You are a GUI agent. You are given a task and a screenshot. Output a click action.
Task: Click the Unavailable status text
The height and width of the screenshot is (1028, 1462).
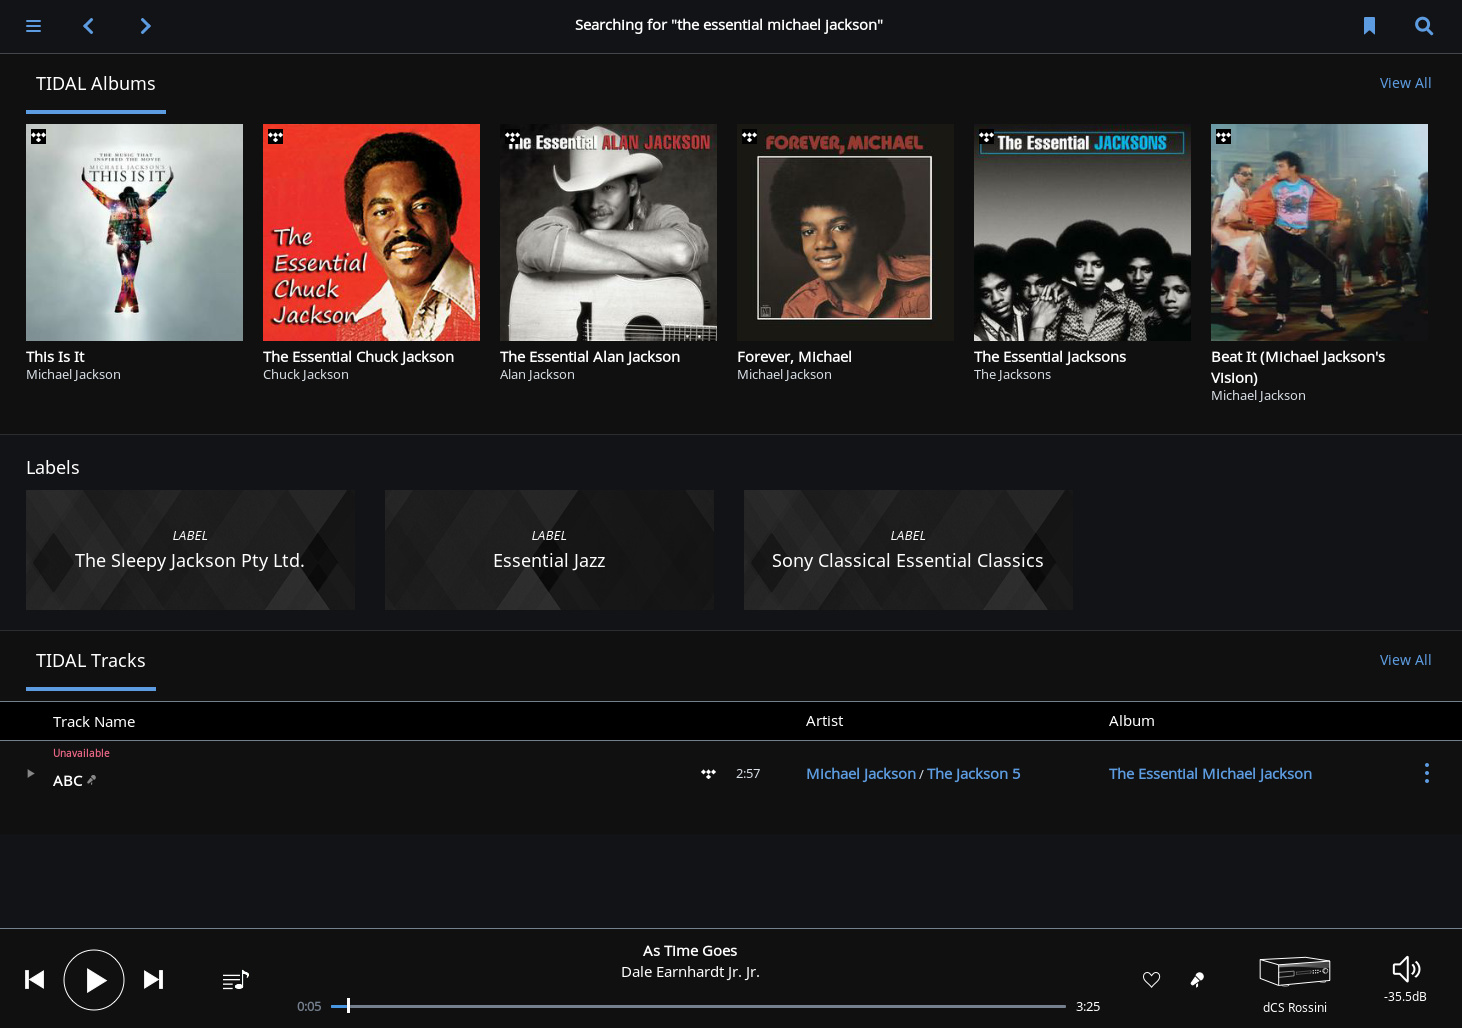[81, 753]
